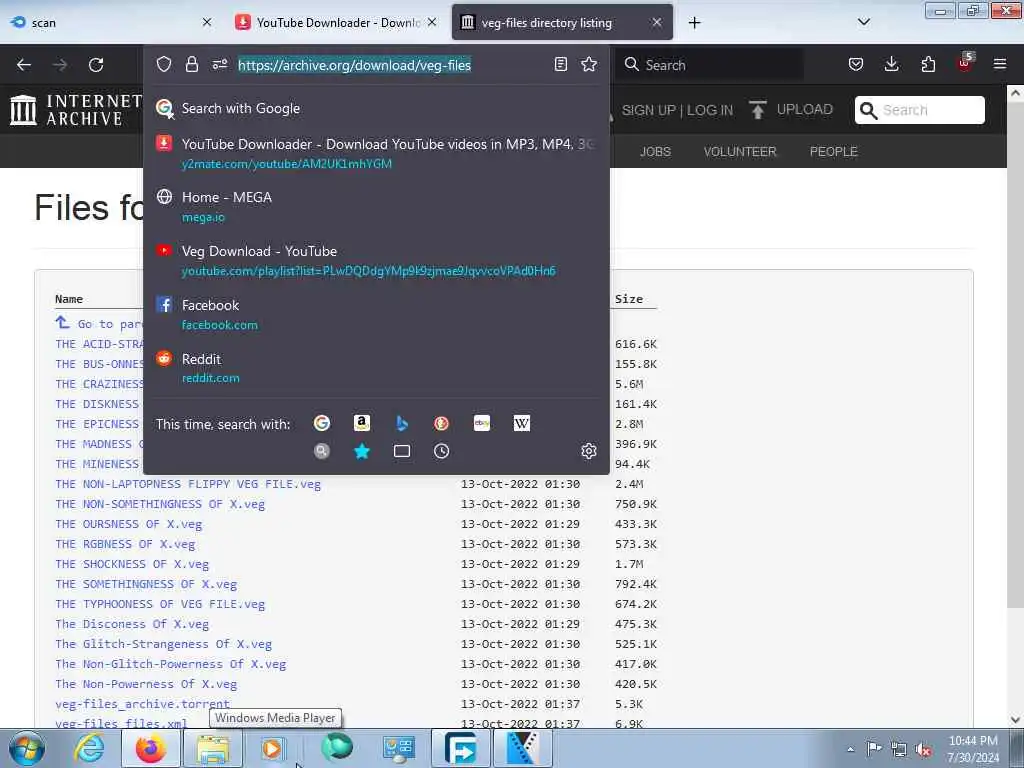
Task: Search this time with Amazon icon
Action: (x=362, y=423)
